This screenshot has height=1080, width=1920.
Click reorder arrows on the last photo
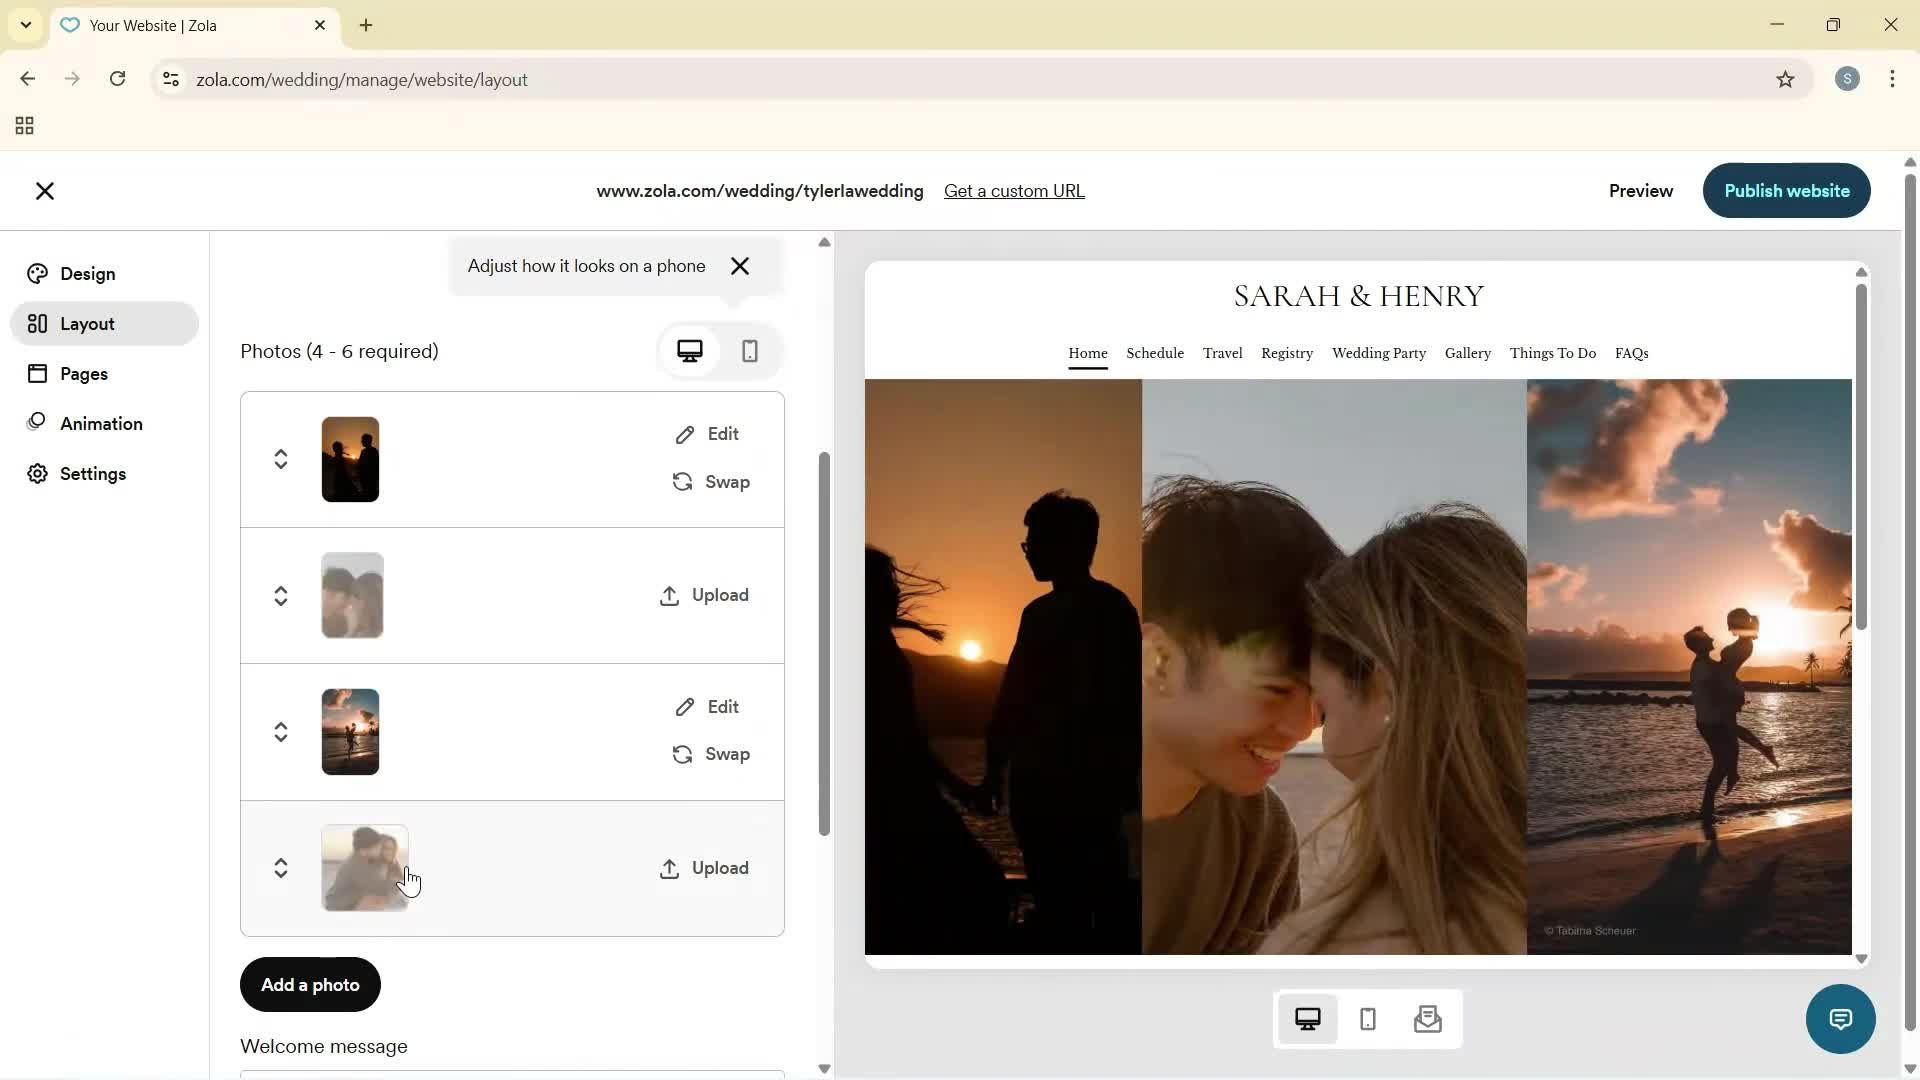(281, 868)
